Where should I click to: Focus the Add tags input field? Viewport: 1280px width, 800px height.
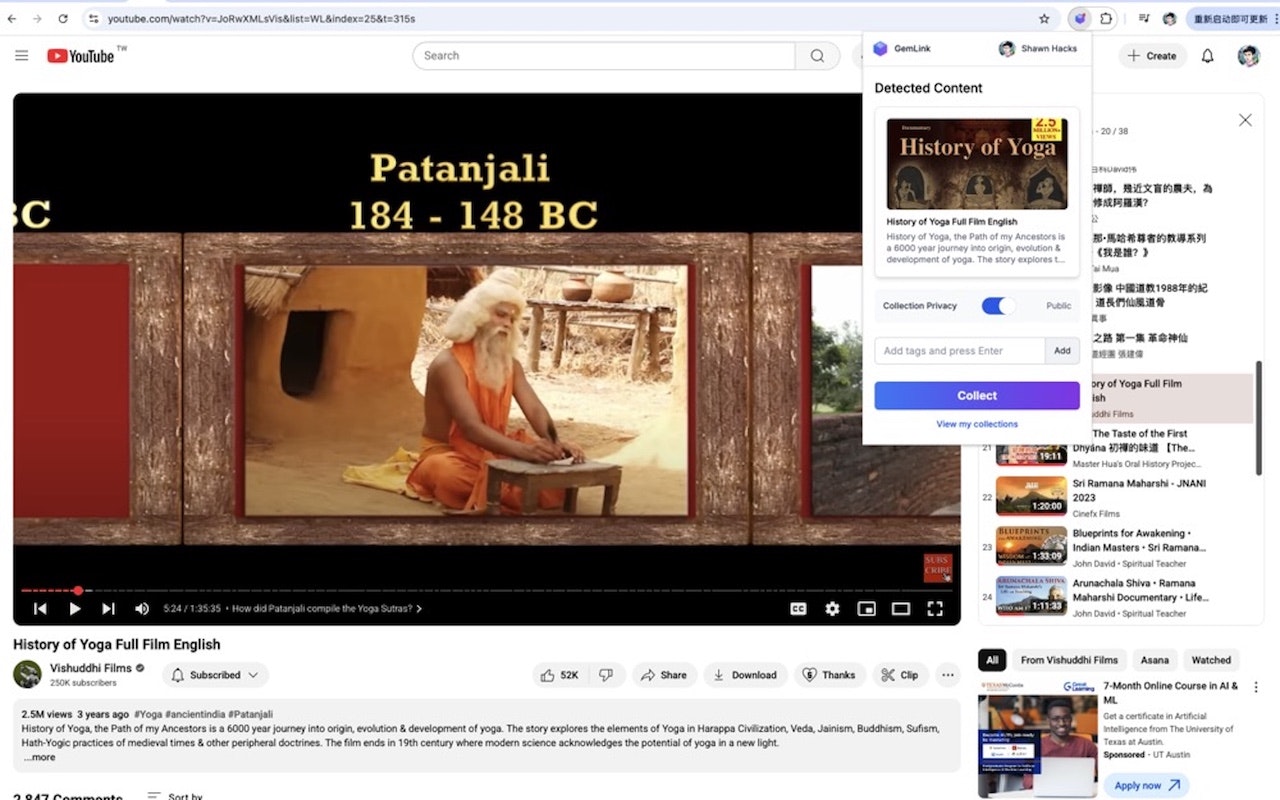coord(960,351)
